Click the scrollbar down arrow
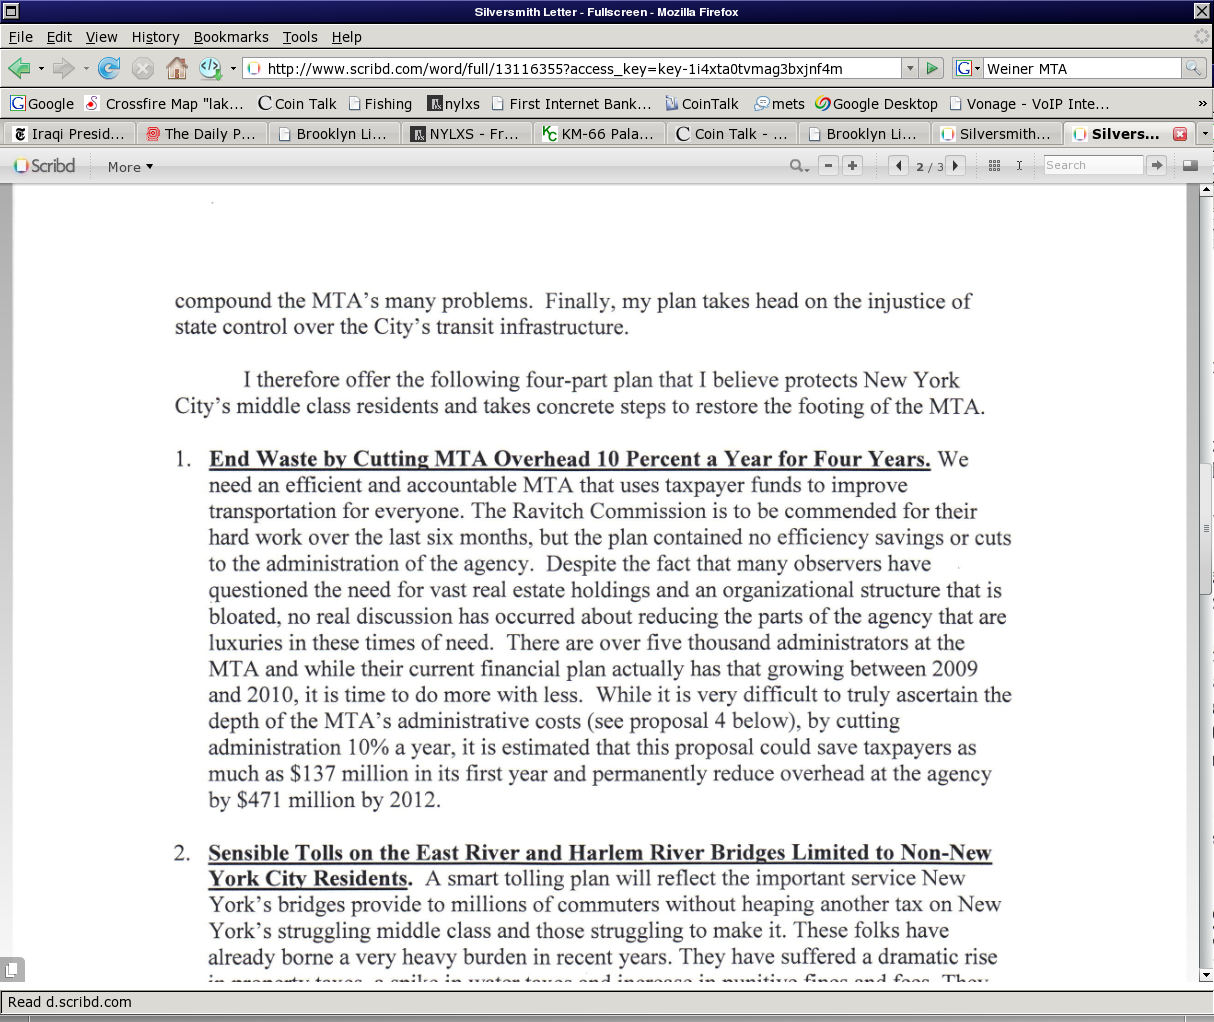1214x1022 pixels. coord(1206,975)
